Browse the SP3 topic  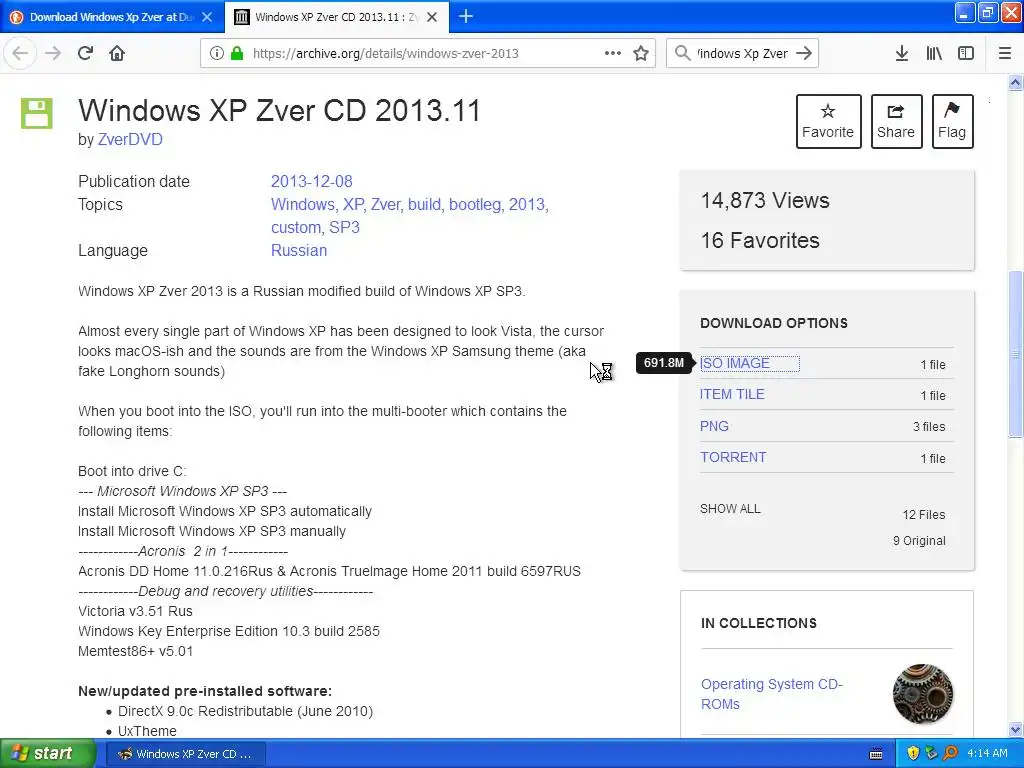point(344,227)
